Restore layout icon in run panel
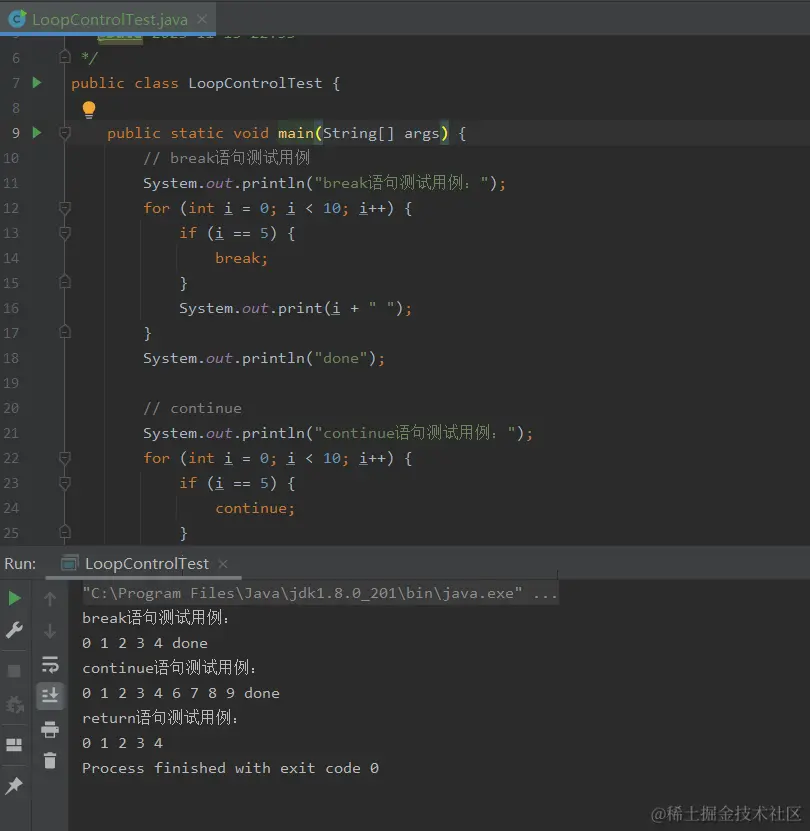810x831 pixels. [x=14, y=745]
